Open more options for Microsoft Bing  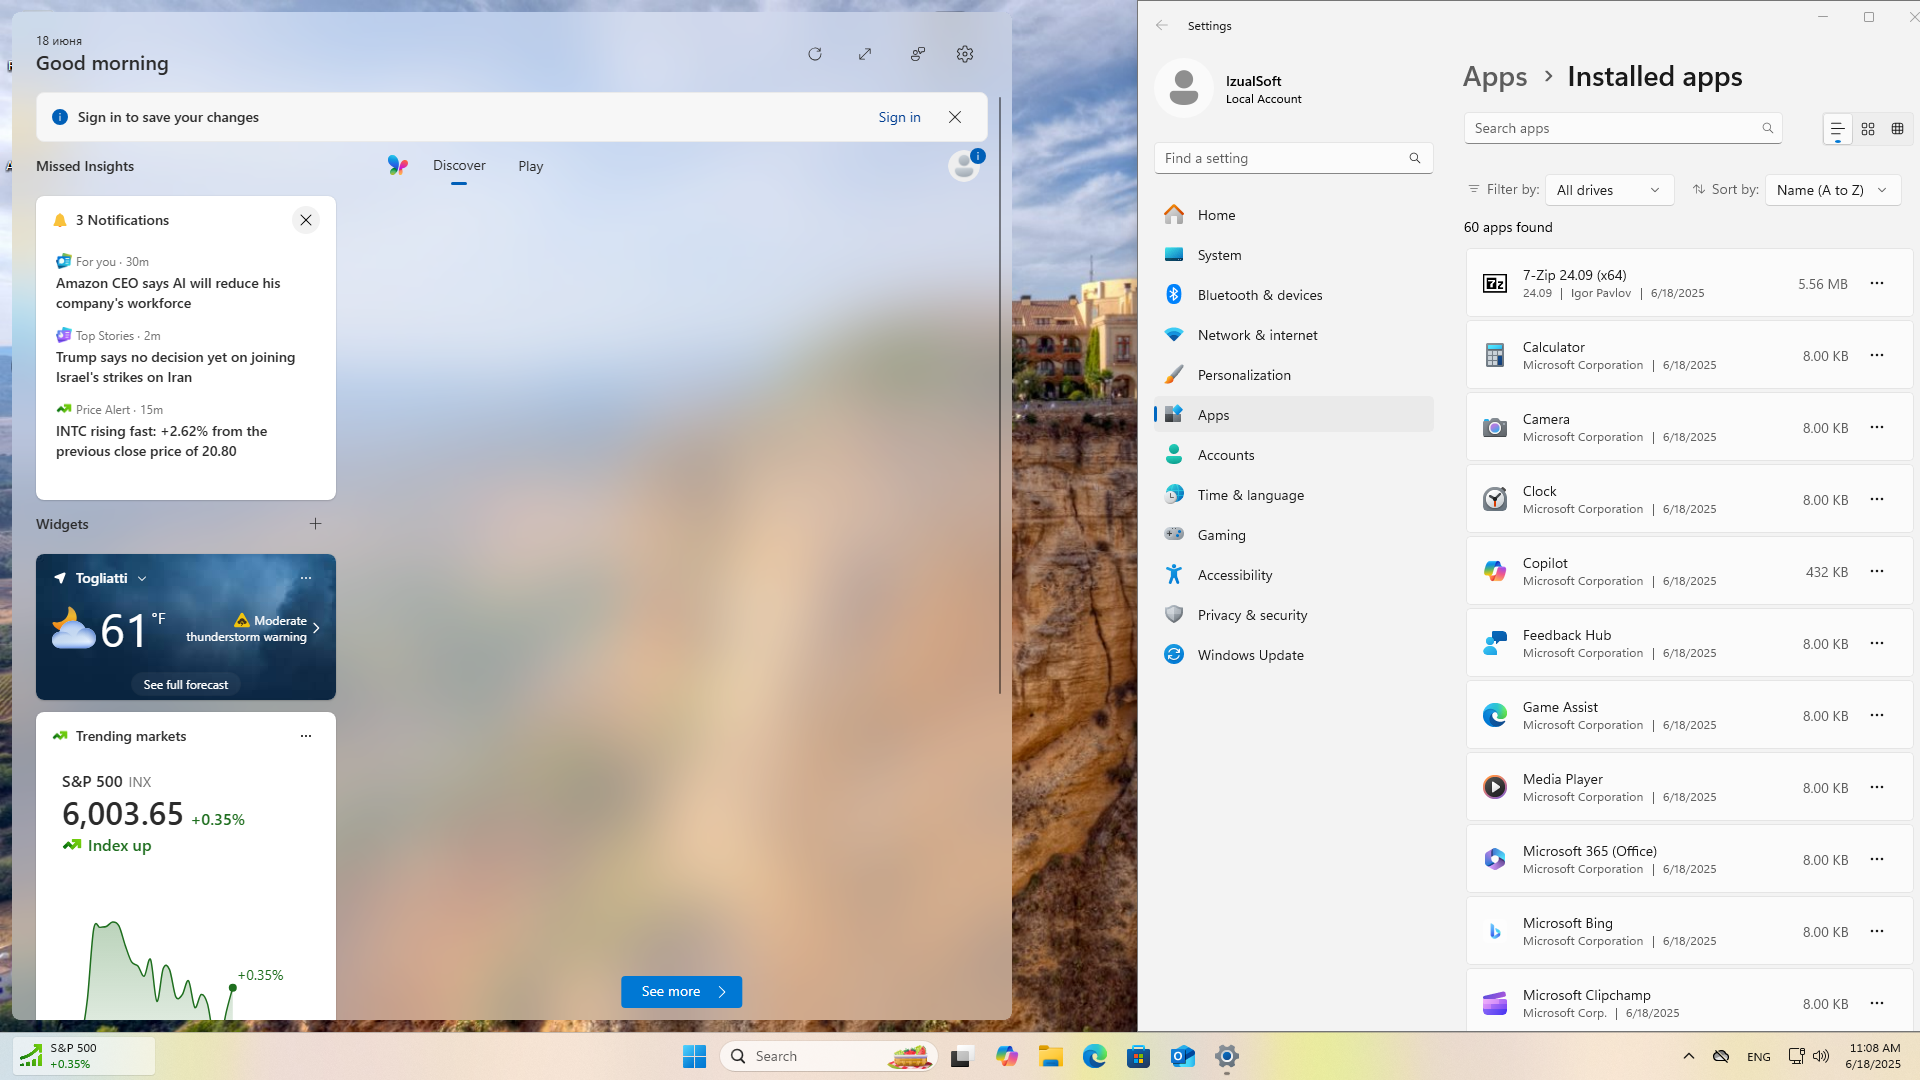(1877, 931)
